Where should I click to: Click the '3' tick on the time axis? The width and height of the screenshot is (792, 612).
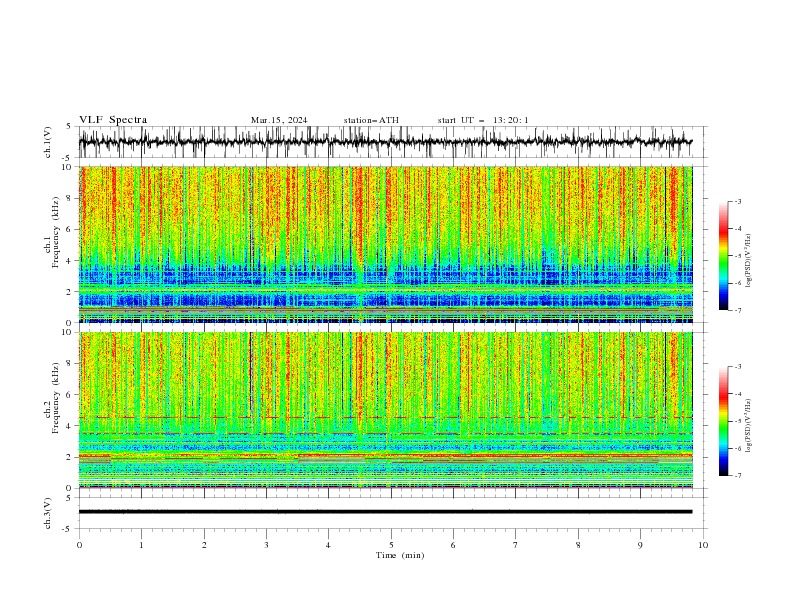[x=266, y=545]
